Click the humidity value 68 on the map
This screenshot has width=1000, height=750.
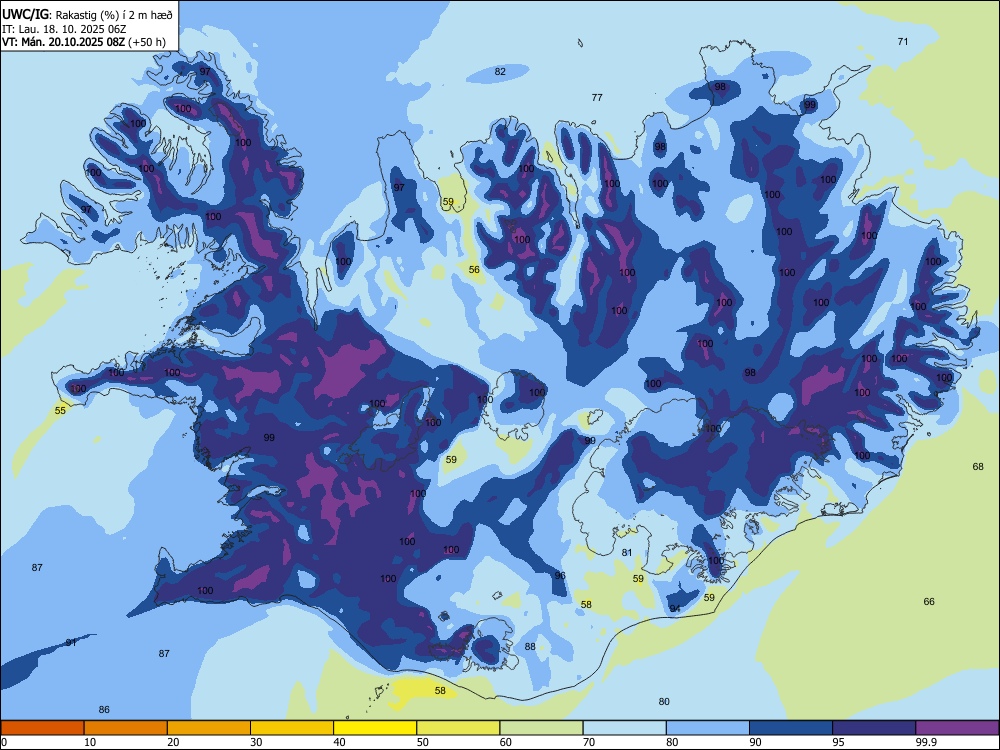click(978, 467)
